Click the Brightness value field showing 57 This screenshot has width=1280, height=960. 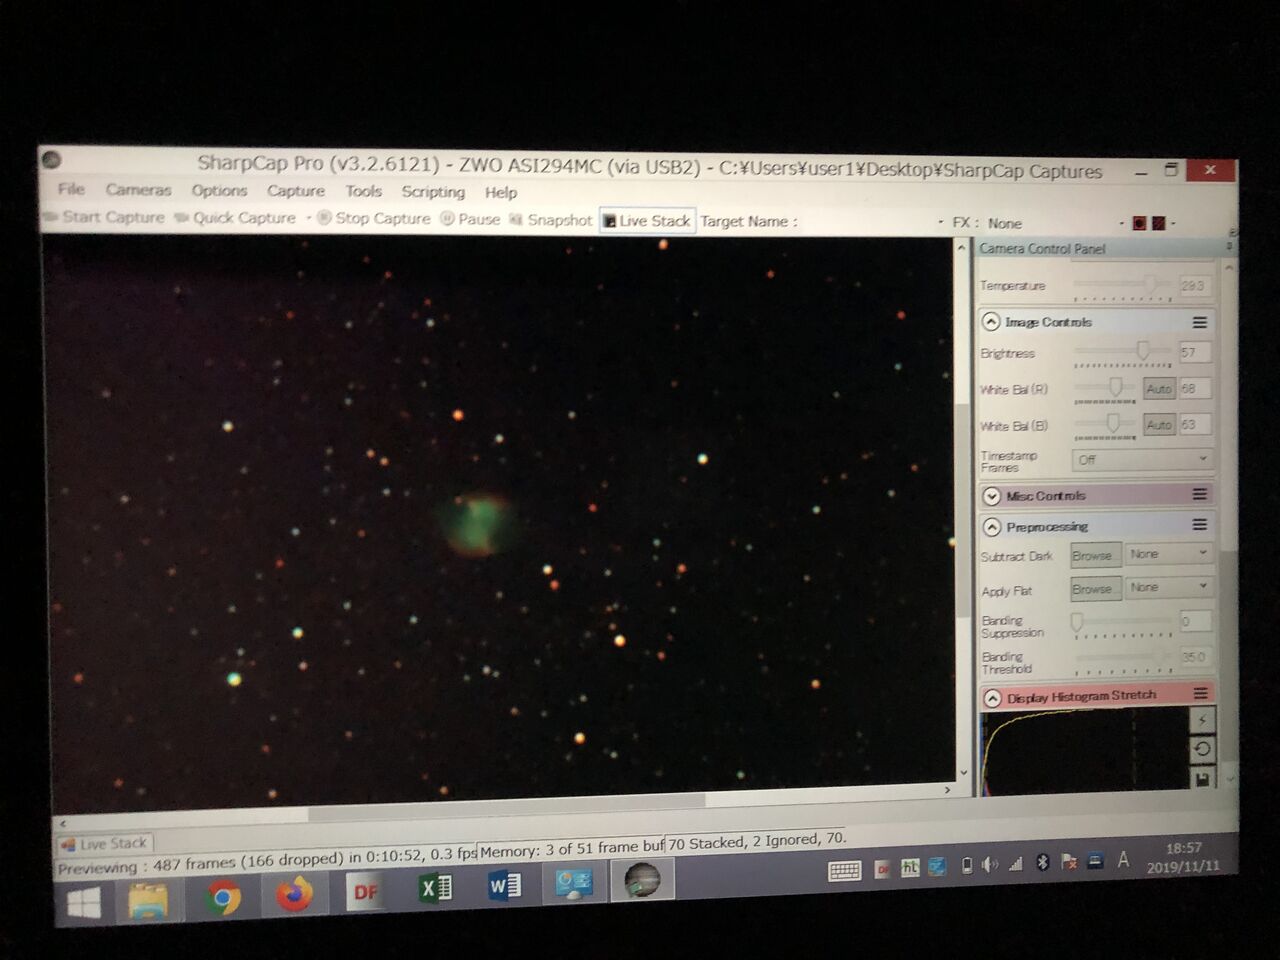click(1194, 352)
